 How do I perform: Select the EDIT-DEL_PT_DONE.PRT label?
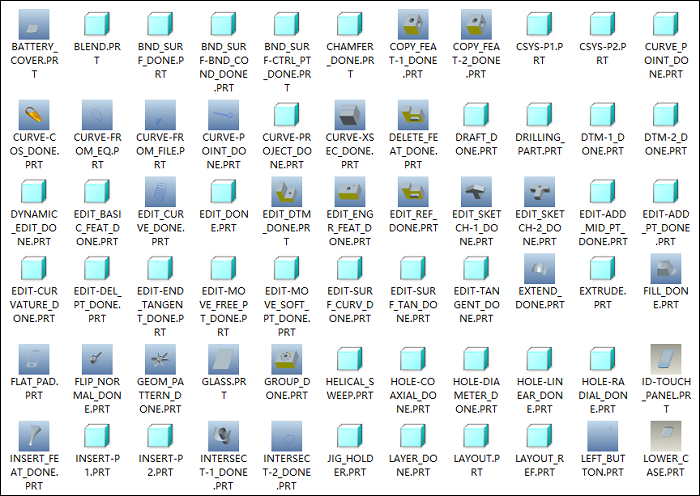point(97,304)
